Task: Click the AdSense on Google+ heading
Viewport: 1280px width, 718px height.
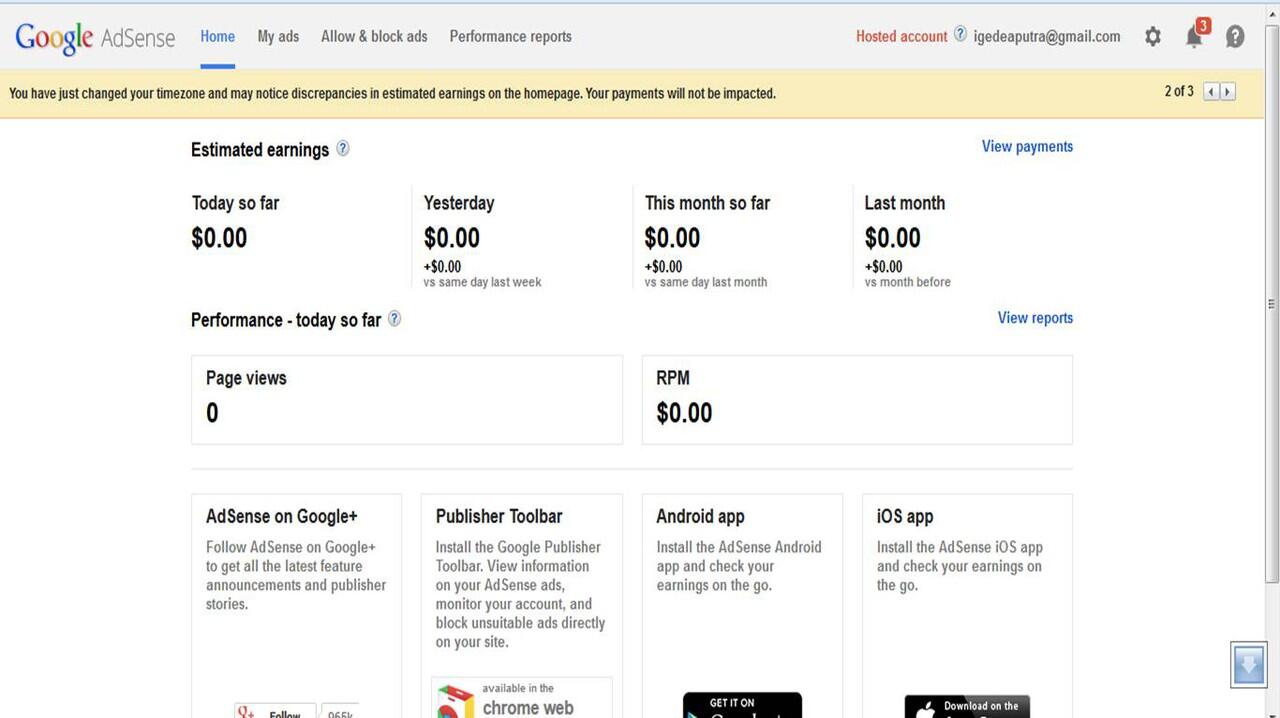Action: click(x=282, y=517)
